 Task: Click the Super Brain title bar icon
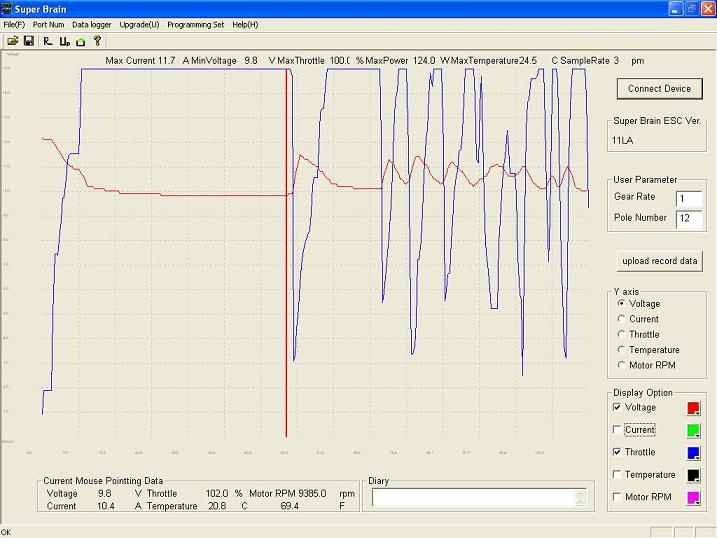(x=6, y=9)
